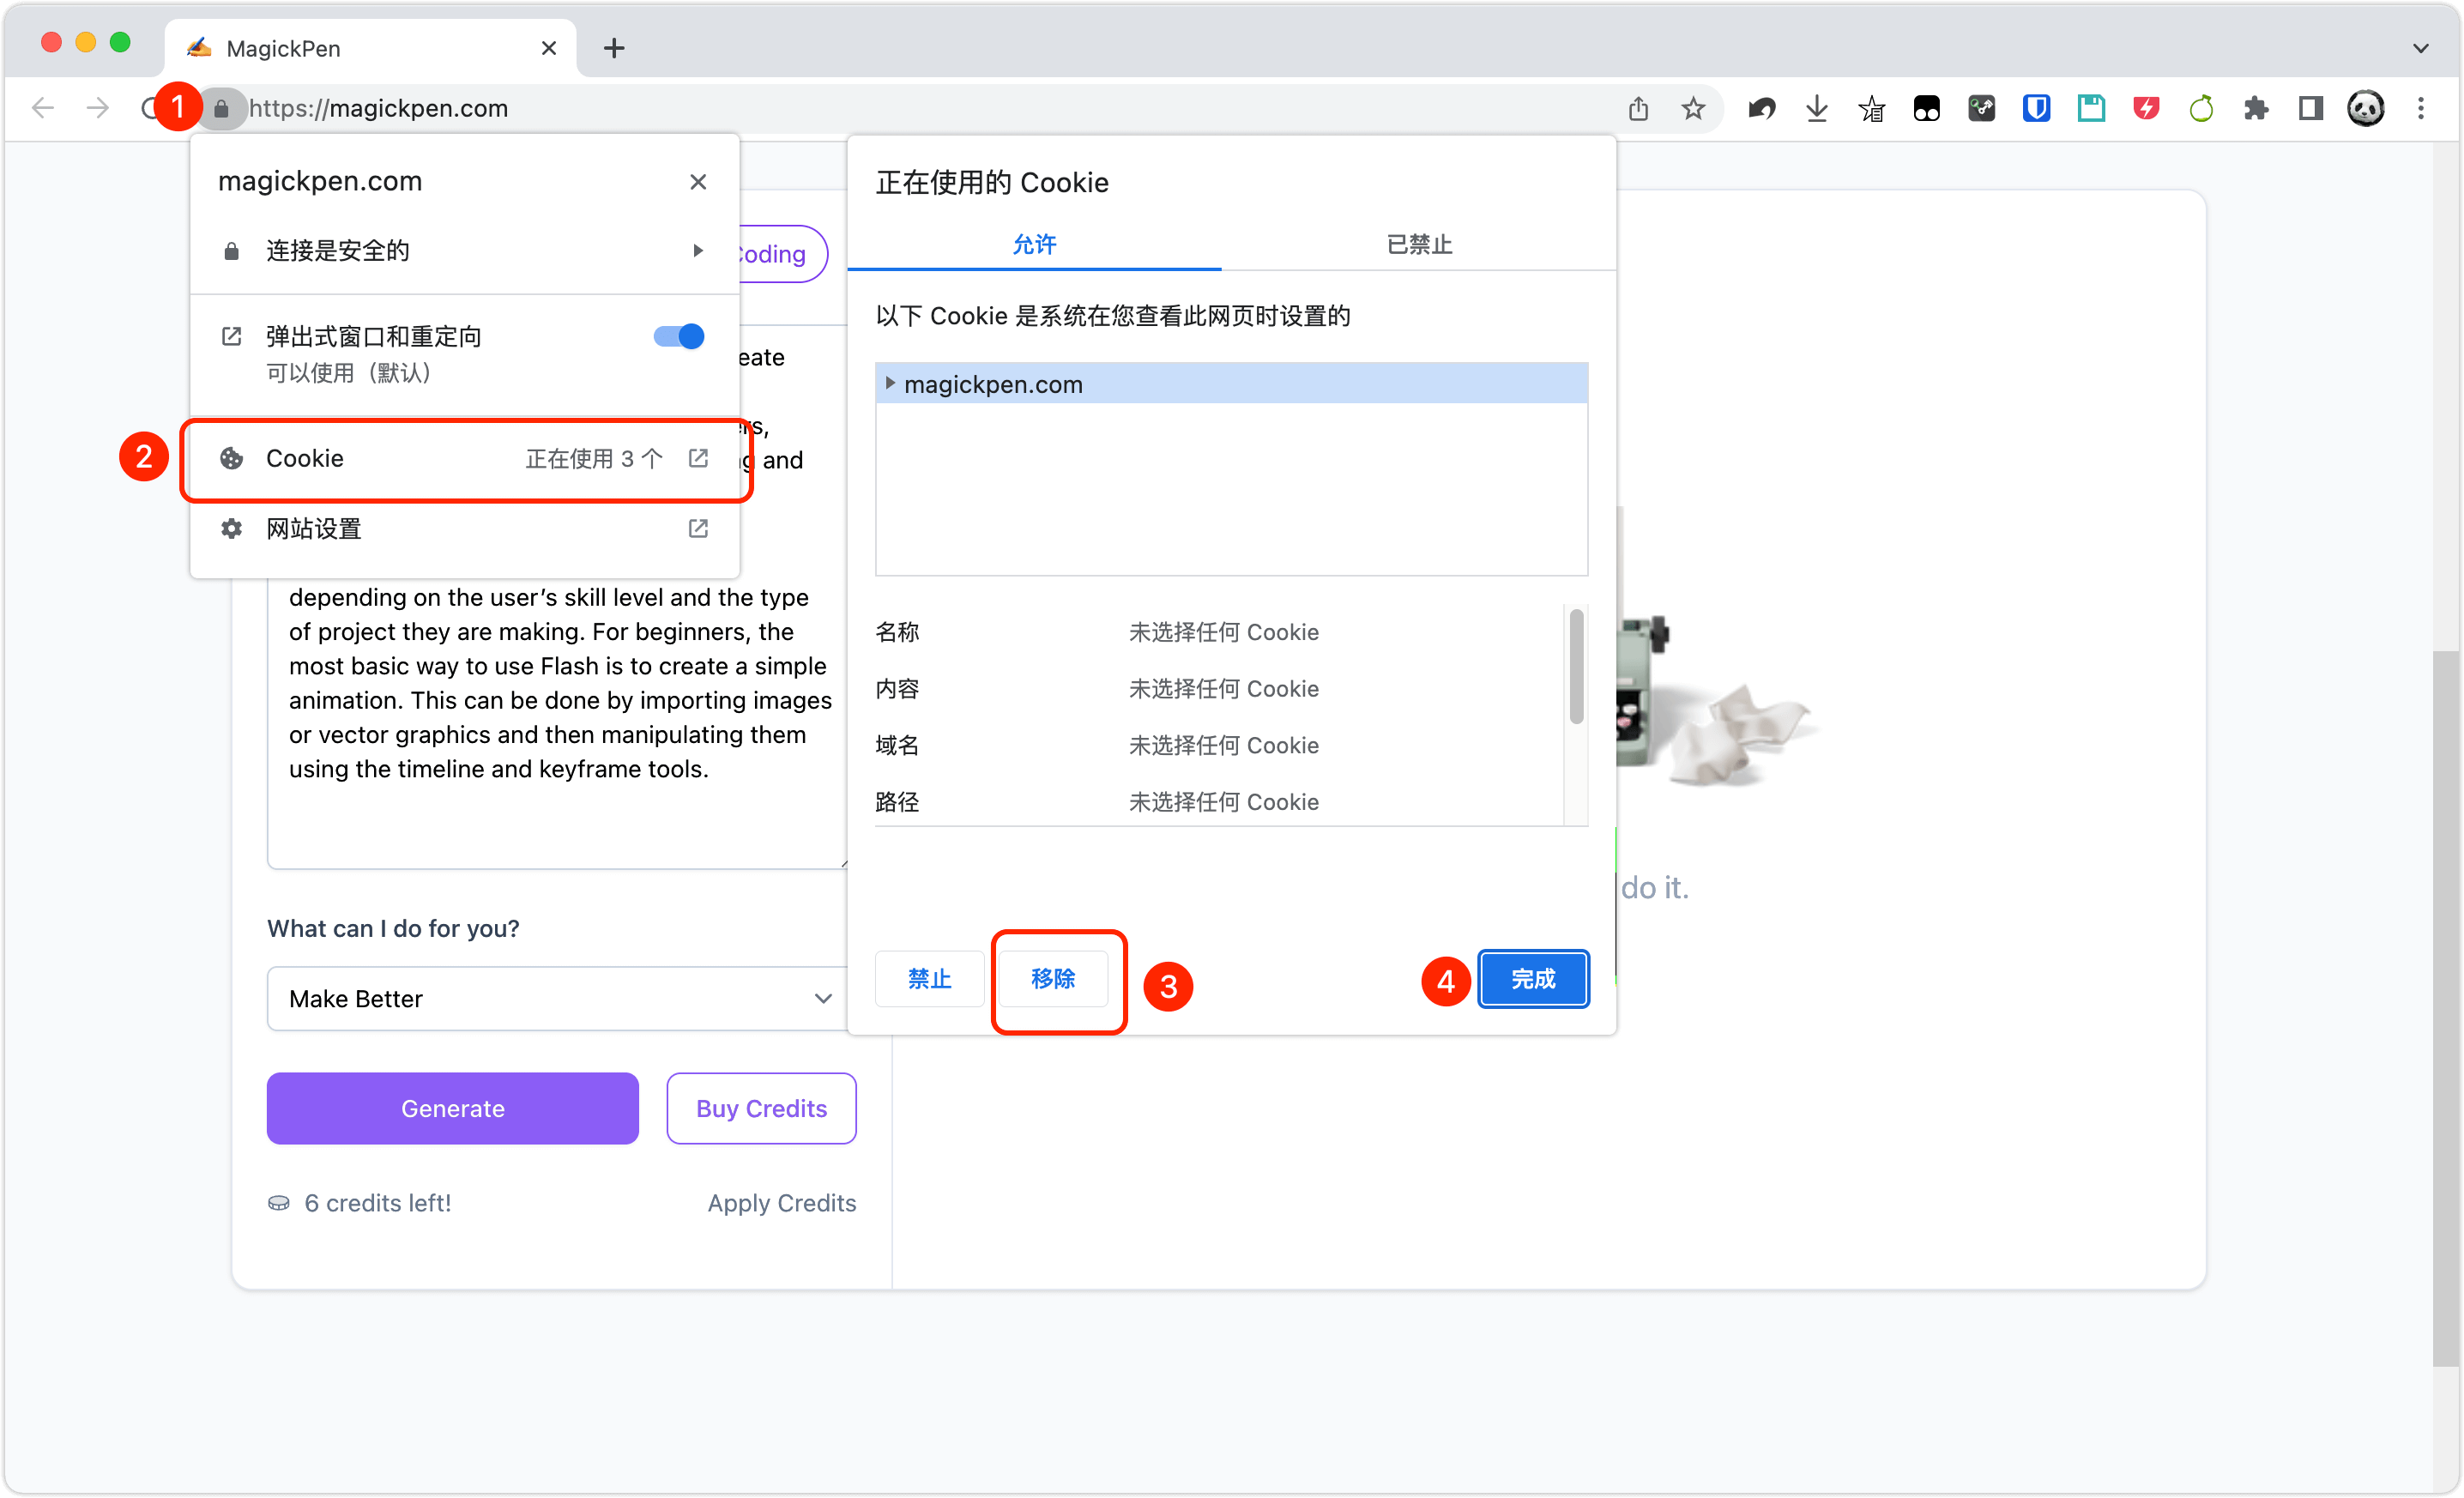This screenshot has width=2464, height=1498.
Task: Open the Bitwarden extension icon
Action: tap(2035, 108)
